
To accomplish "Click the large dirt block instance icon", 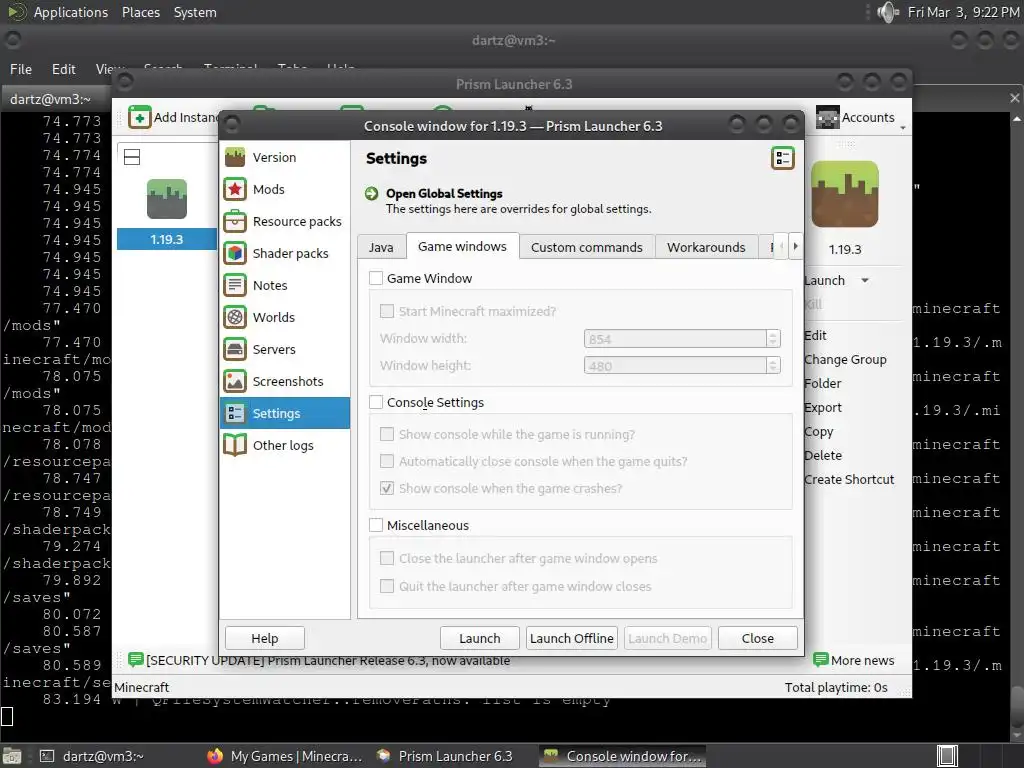I will click(845, 194).
